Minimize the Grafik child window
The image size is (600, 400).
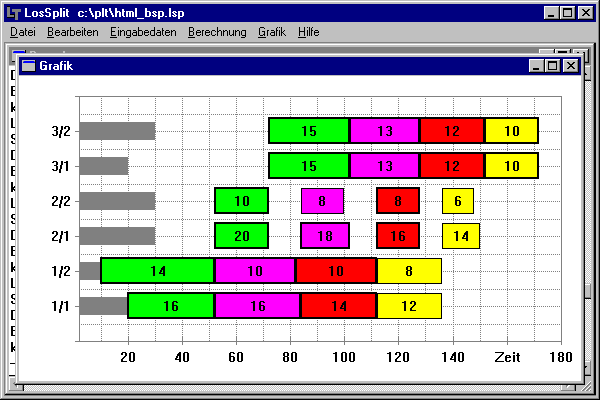pos(537,66)
